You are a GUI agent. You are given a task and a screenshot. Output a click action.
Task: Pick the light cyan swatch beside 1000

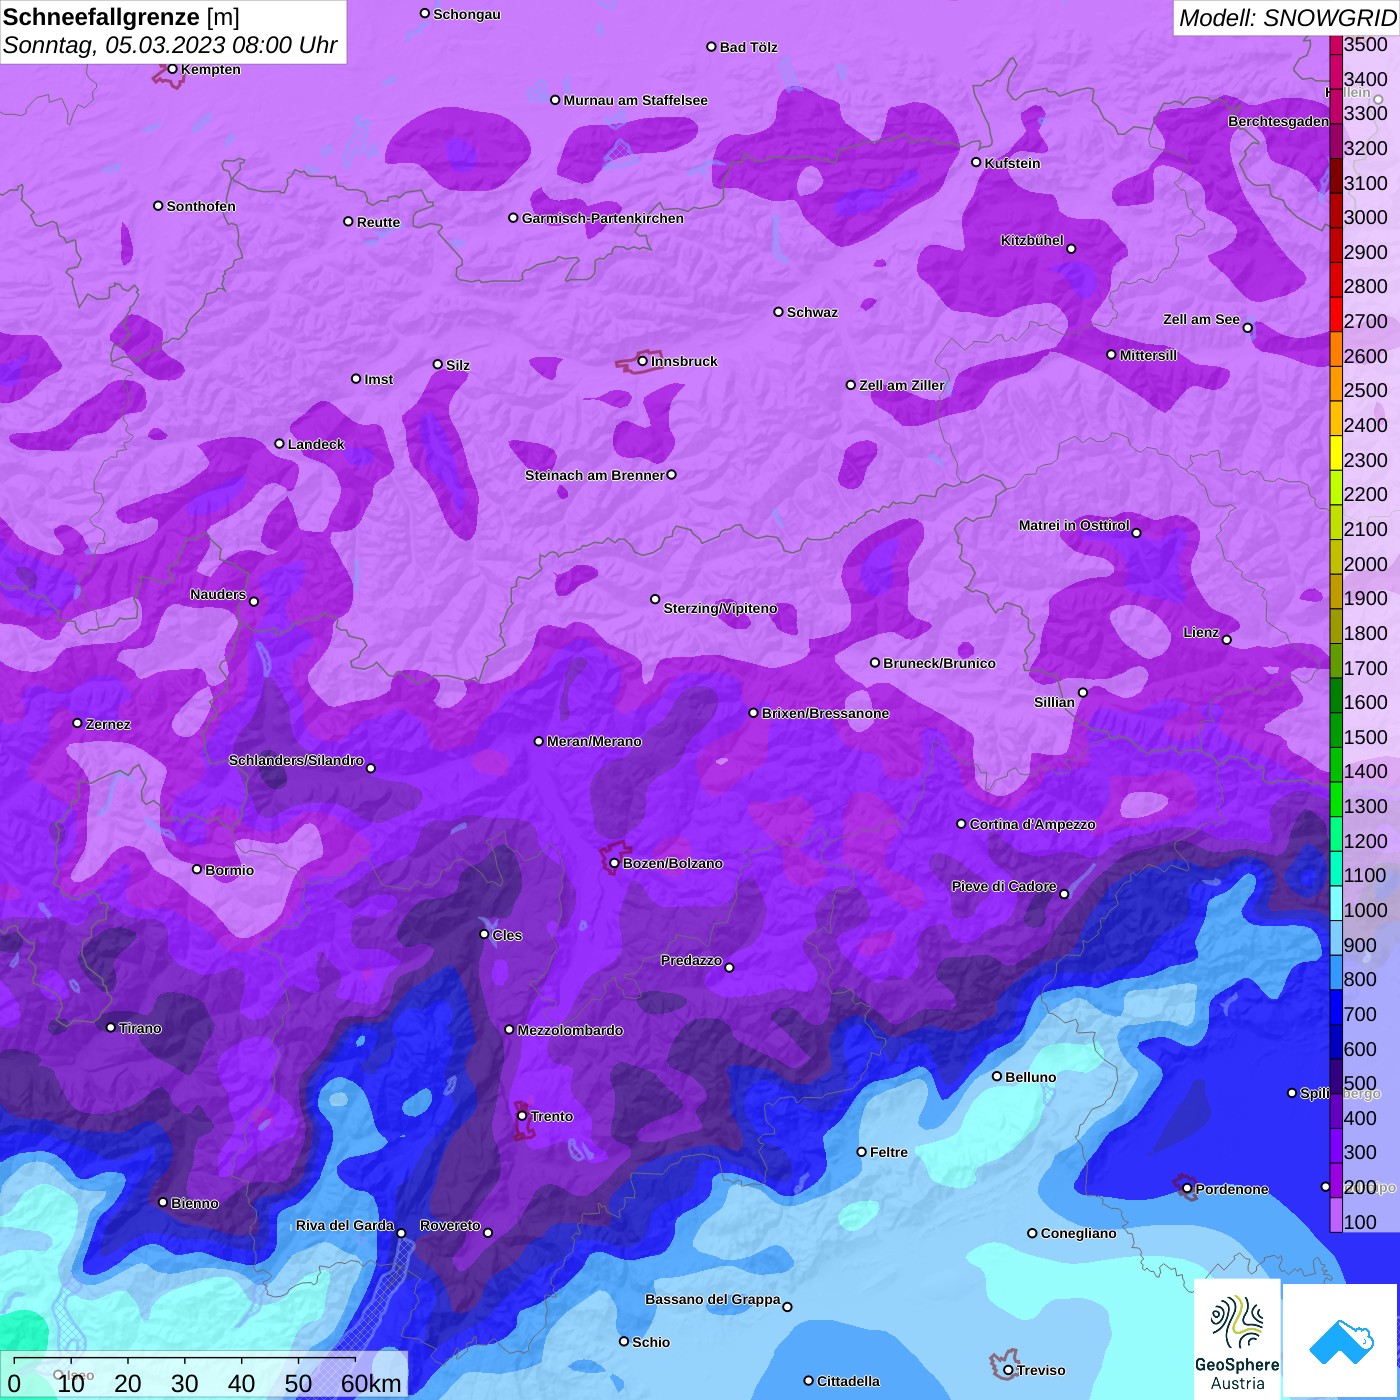click(x=1335, y=903)
